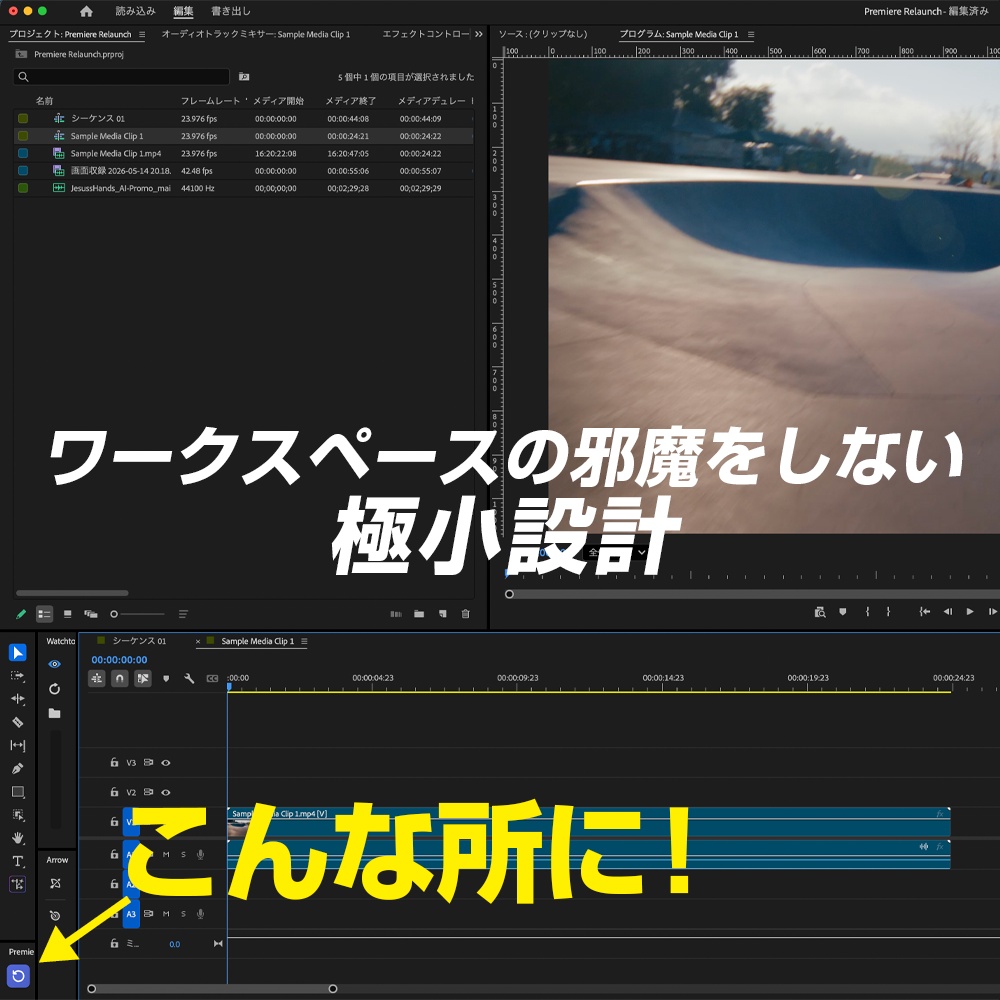
Task: Switch Project panel to list view
Action: (x=44, y=614)
